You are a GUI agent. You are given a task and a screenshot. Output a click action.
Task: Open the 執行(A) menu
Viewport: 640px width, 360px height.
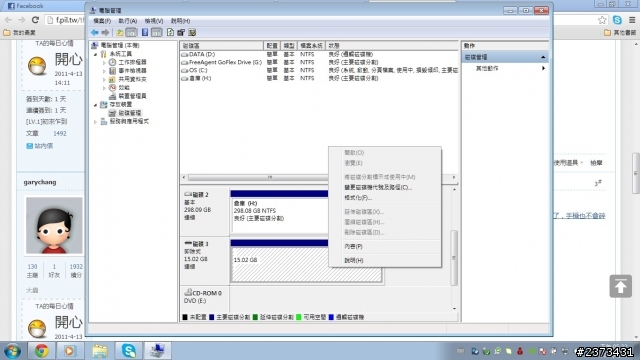click(128, 21)
